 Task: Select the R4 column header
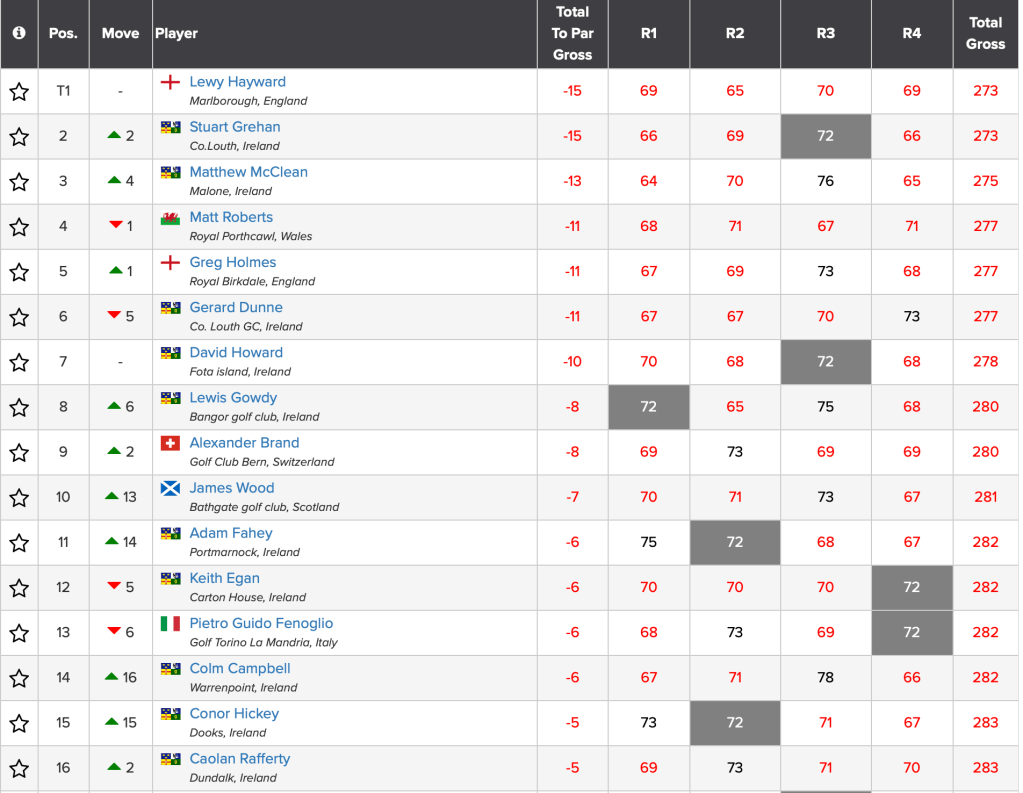pos(911,33)
